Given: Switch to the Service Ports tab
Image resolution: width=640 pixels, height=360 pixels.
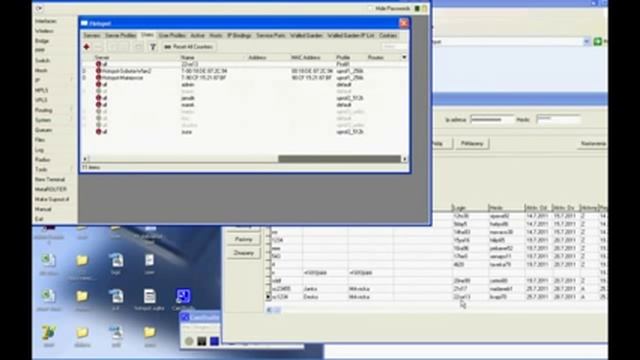Looking at the screenshot, I should [271, 36].
